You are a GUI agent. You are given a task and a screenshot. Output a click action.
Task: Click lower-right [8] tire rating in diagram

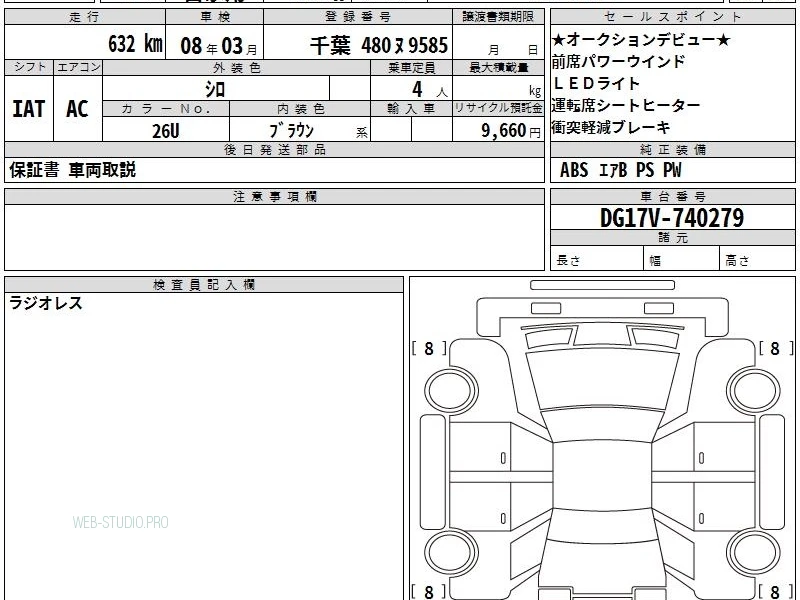coord(776,592)
